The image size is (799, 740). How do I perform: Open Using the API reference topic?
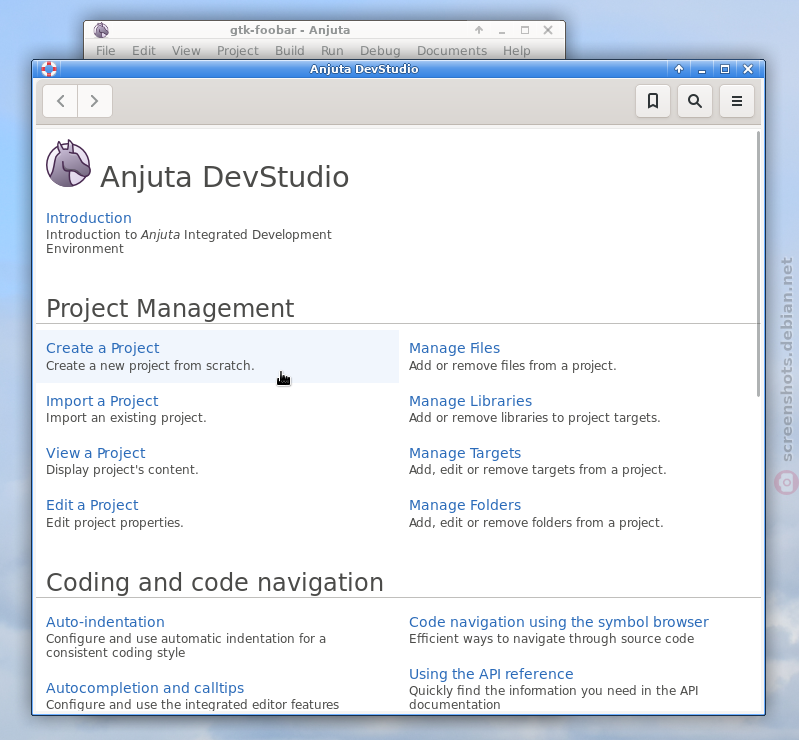point(491,674)
